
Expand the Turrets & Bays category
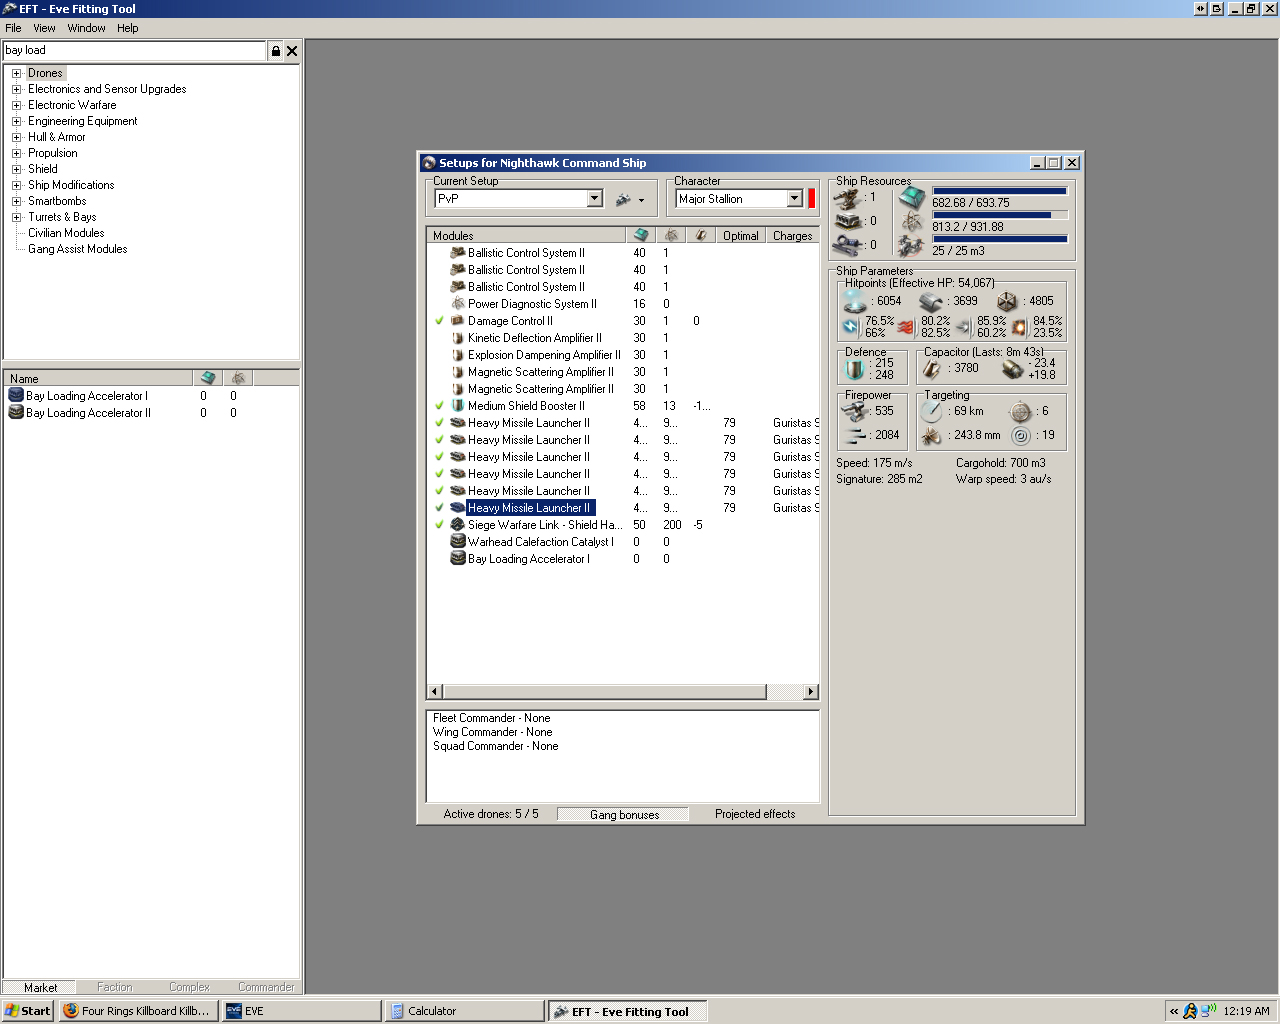(x=16, y=217)
